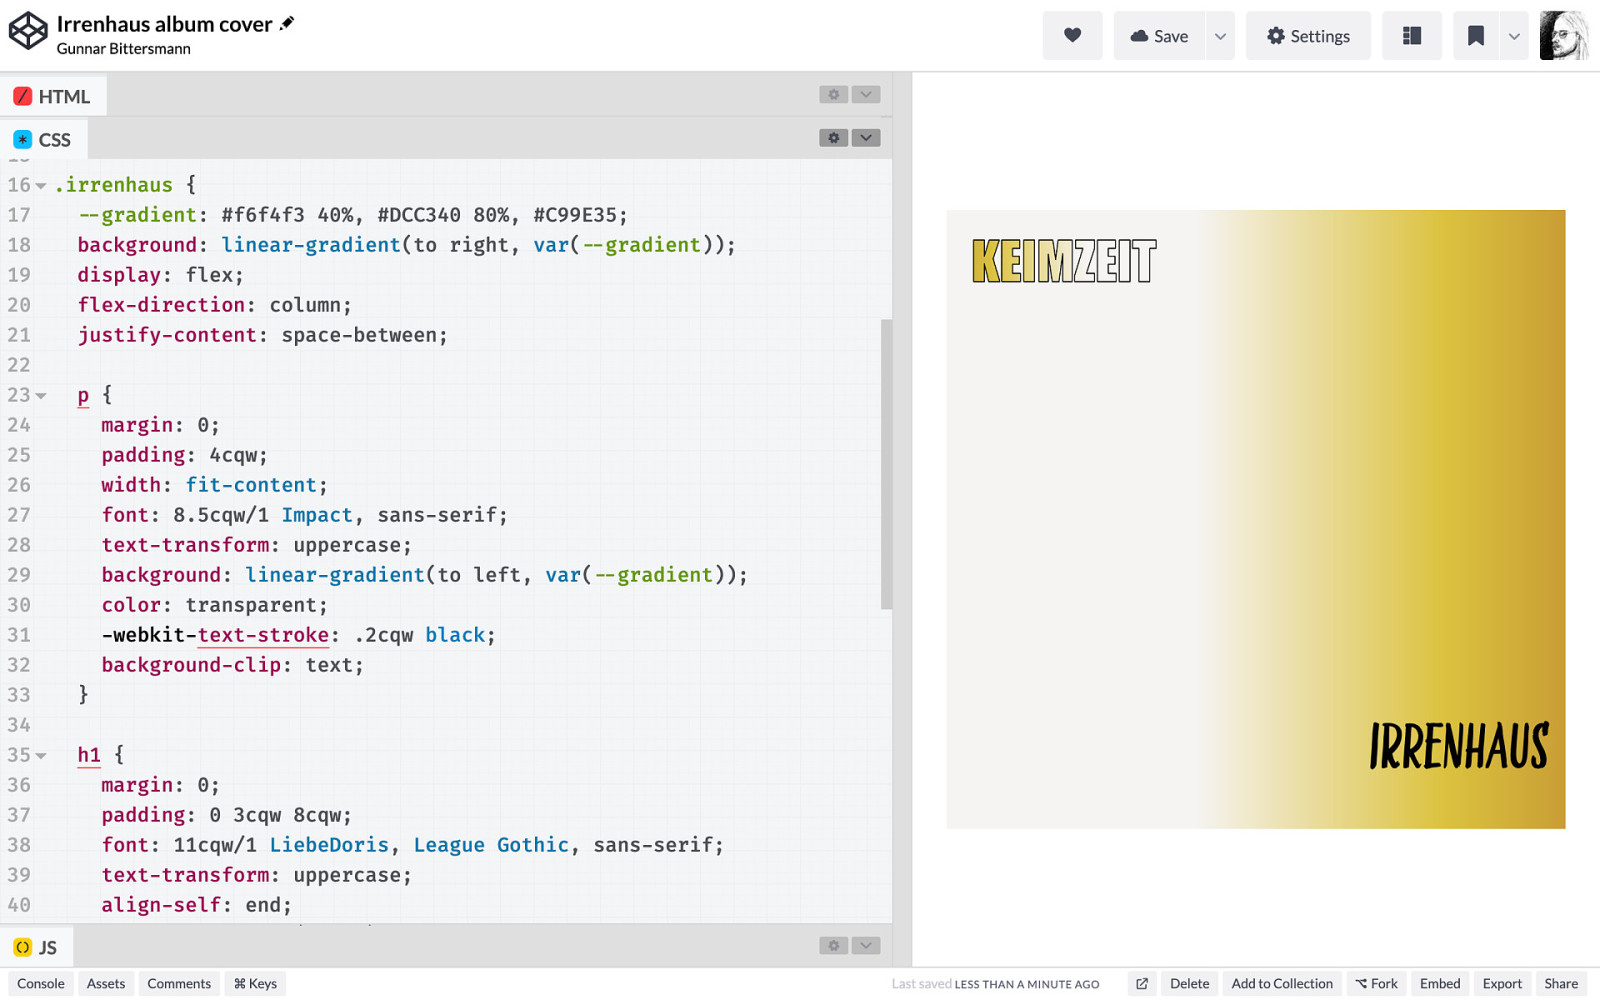Click the 'align-self: end' line
The width and height of the screenshot is (1600, 1000).
(196, 905)
